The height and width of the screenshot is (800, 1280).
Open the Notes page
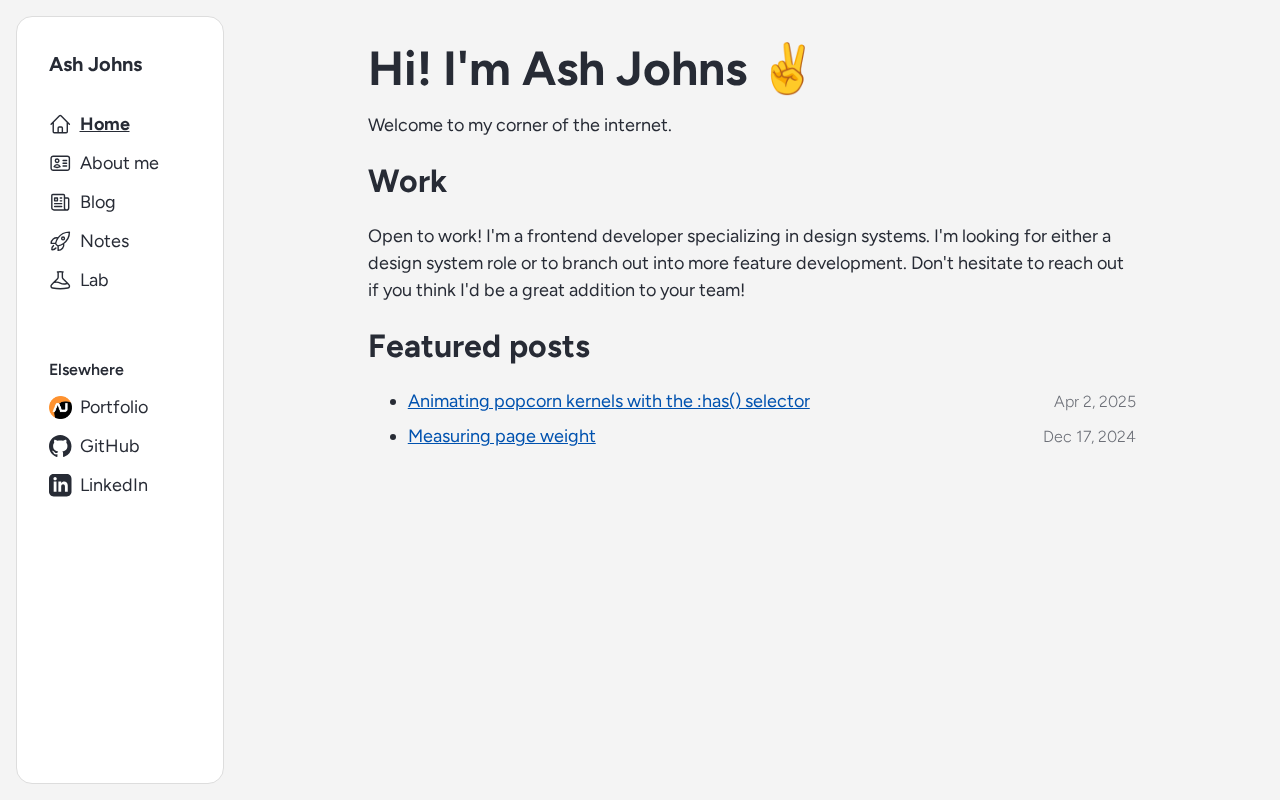tap(104, 241)
